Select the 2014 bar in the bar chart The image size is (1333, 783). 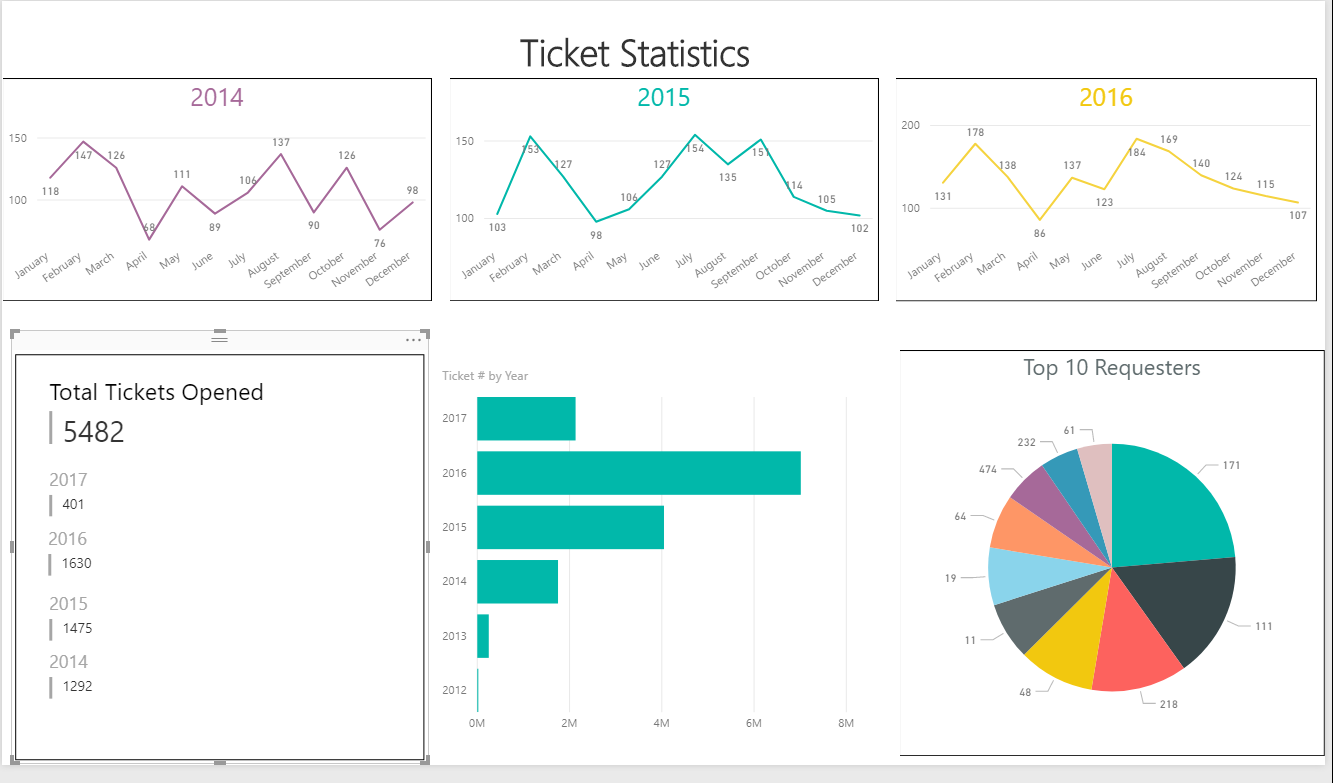[x=517, y=581]
